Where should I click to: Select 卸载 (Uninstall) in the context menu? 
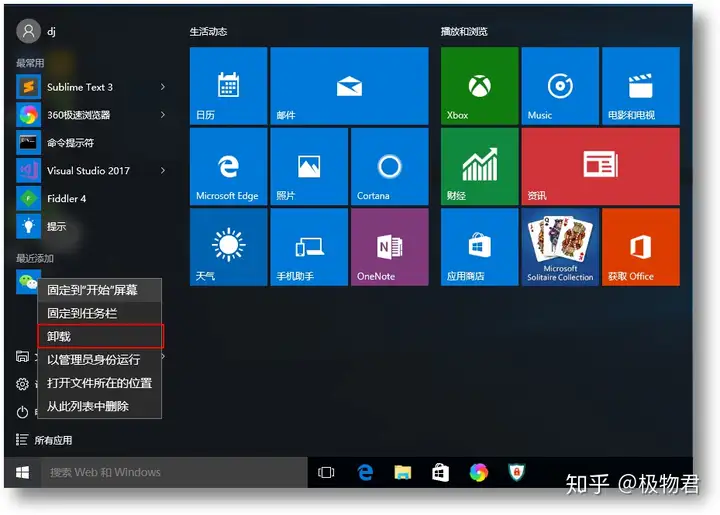(100, 336)
